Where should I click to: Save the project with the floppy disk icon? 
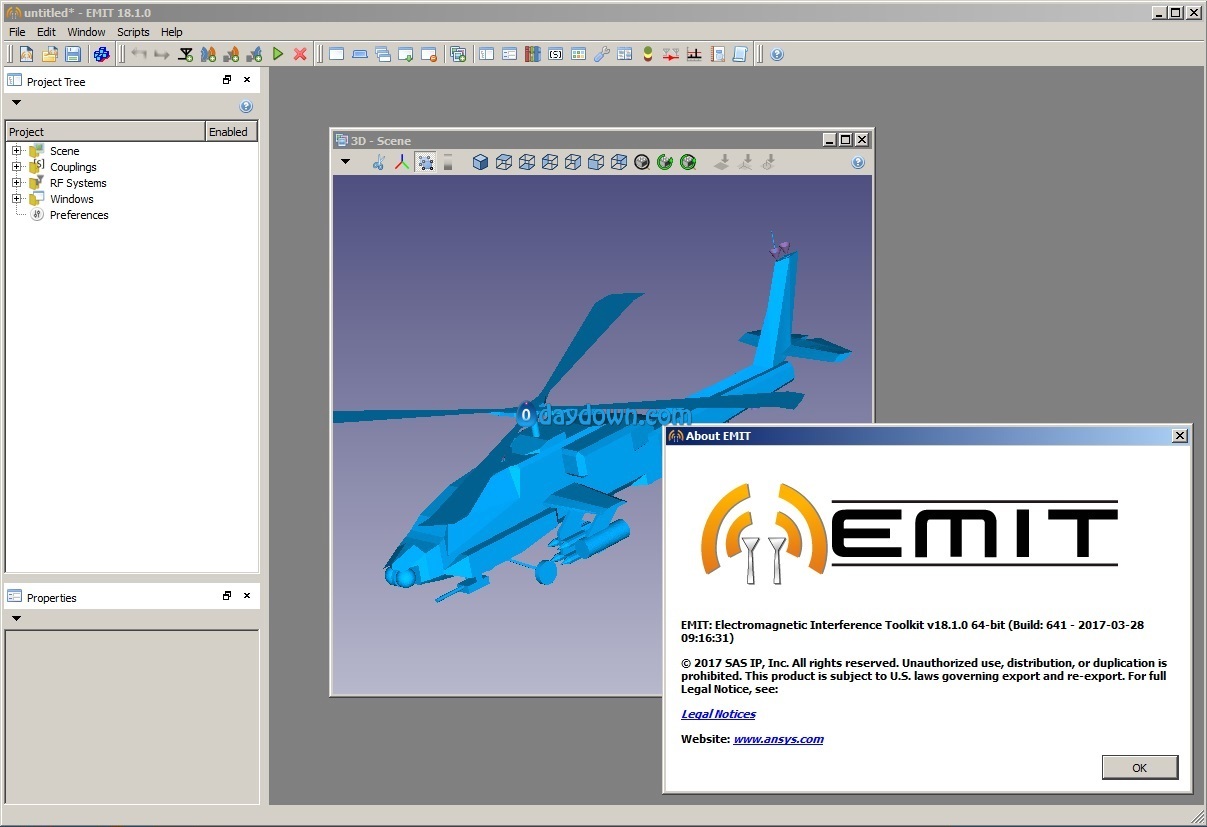(x=73, y=54)
